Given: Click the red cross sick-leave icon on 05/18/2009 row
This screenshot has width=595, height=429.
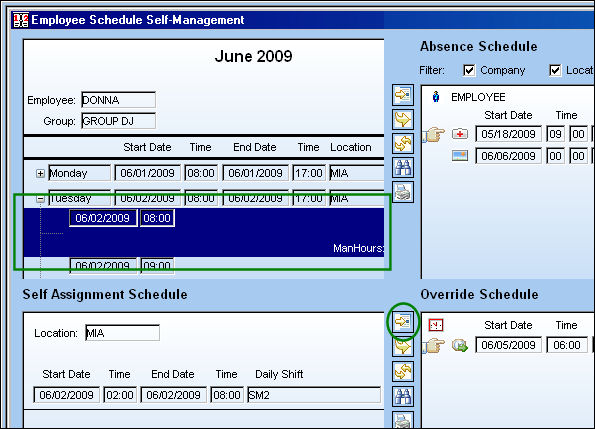Looking at the screenshot, I should [x=460, y=134].
